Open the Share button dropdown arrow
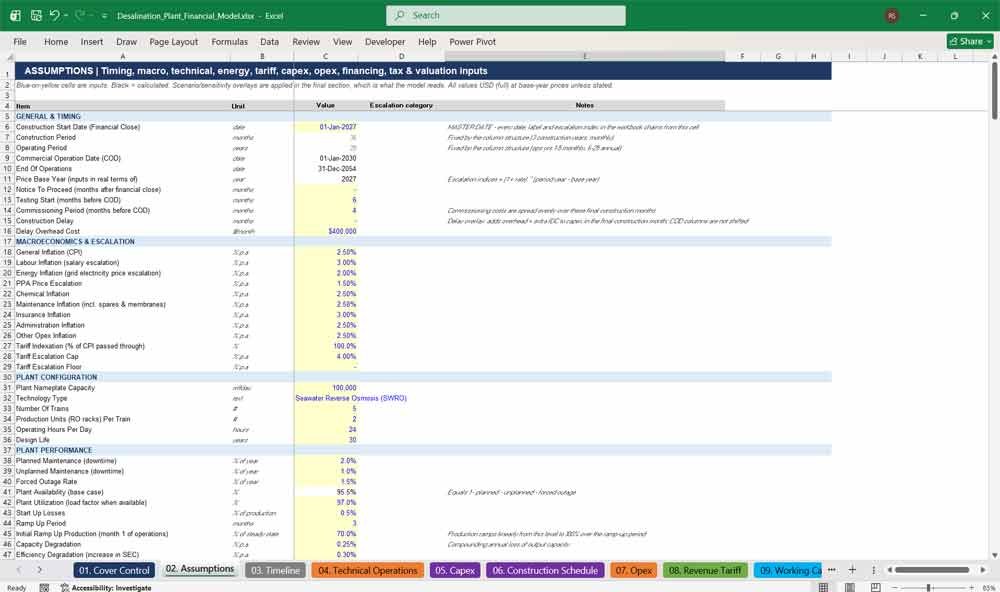 (x=989, y=41)
